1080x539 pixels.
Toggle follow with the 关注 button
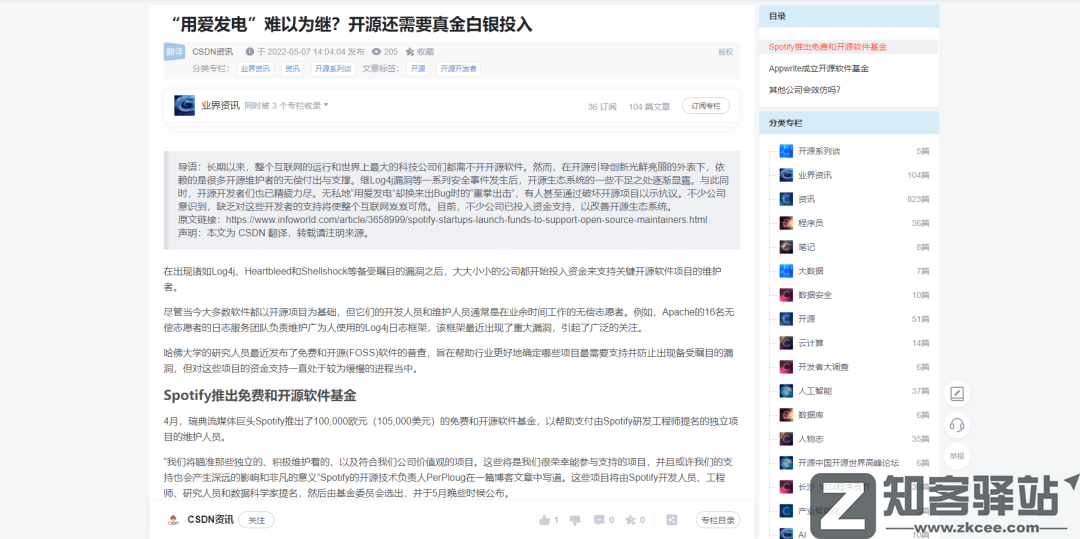[257, 520]
